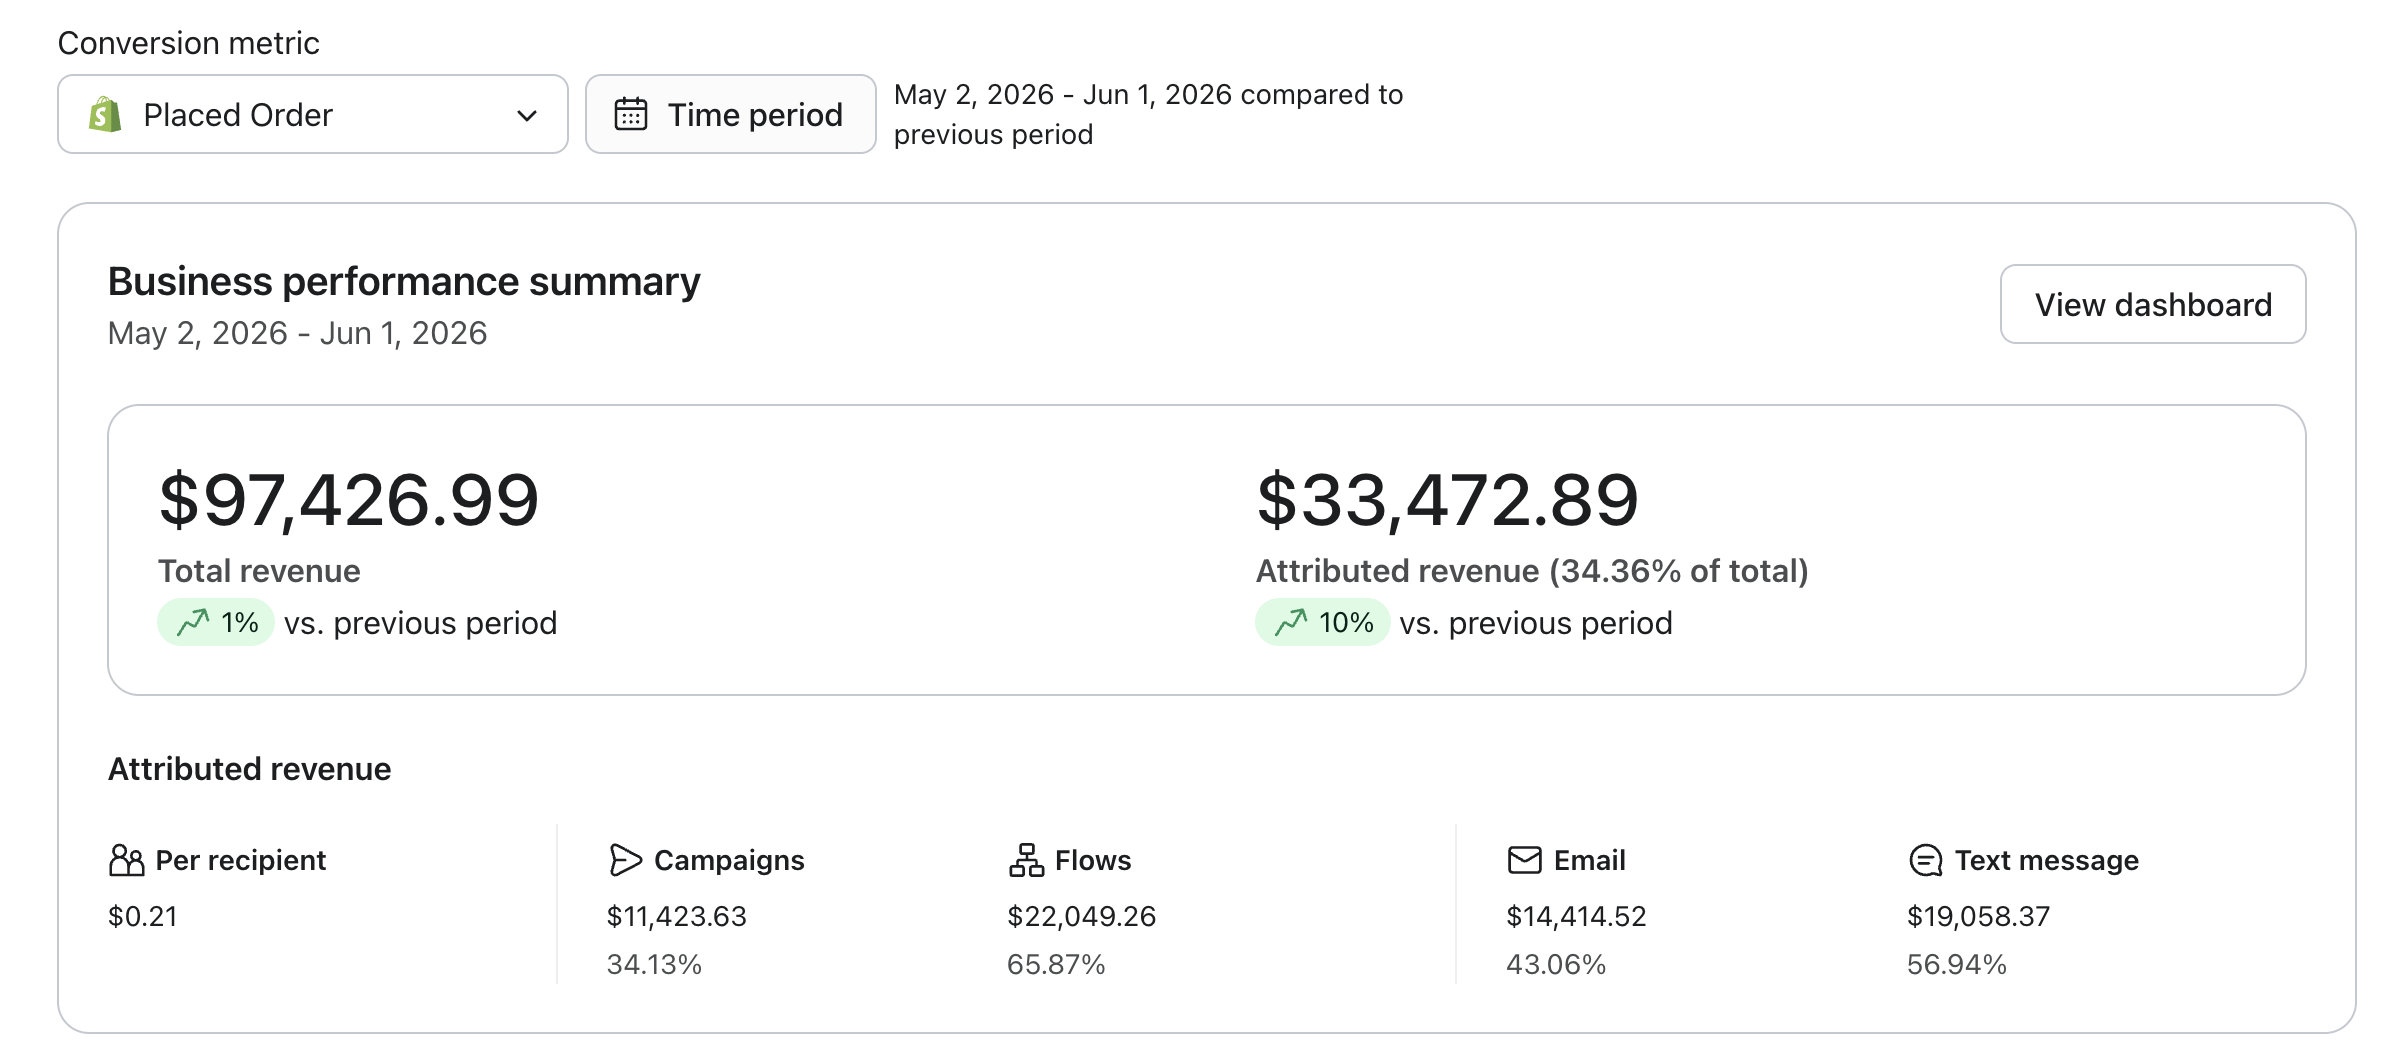Click the Campaigns label

pos(729,860)
